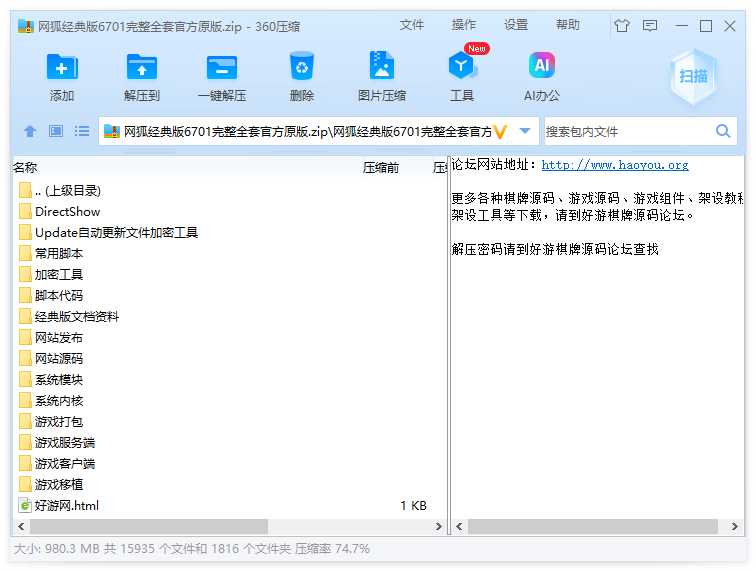Open the http://www.haoyou.org link
This screenshot has height=571, width=756.
[615, 165]
